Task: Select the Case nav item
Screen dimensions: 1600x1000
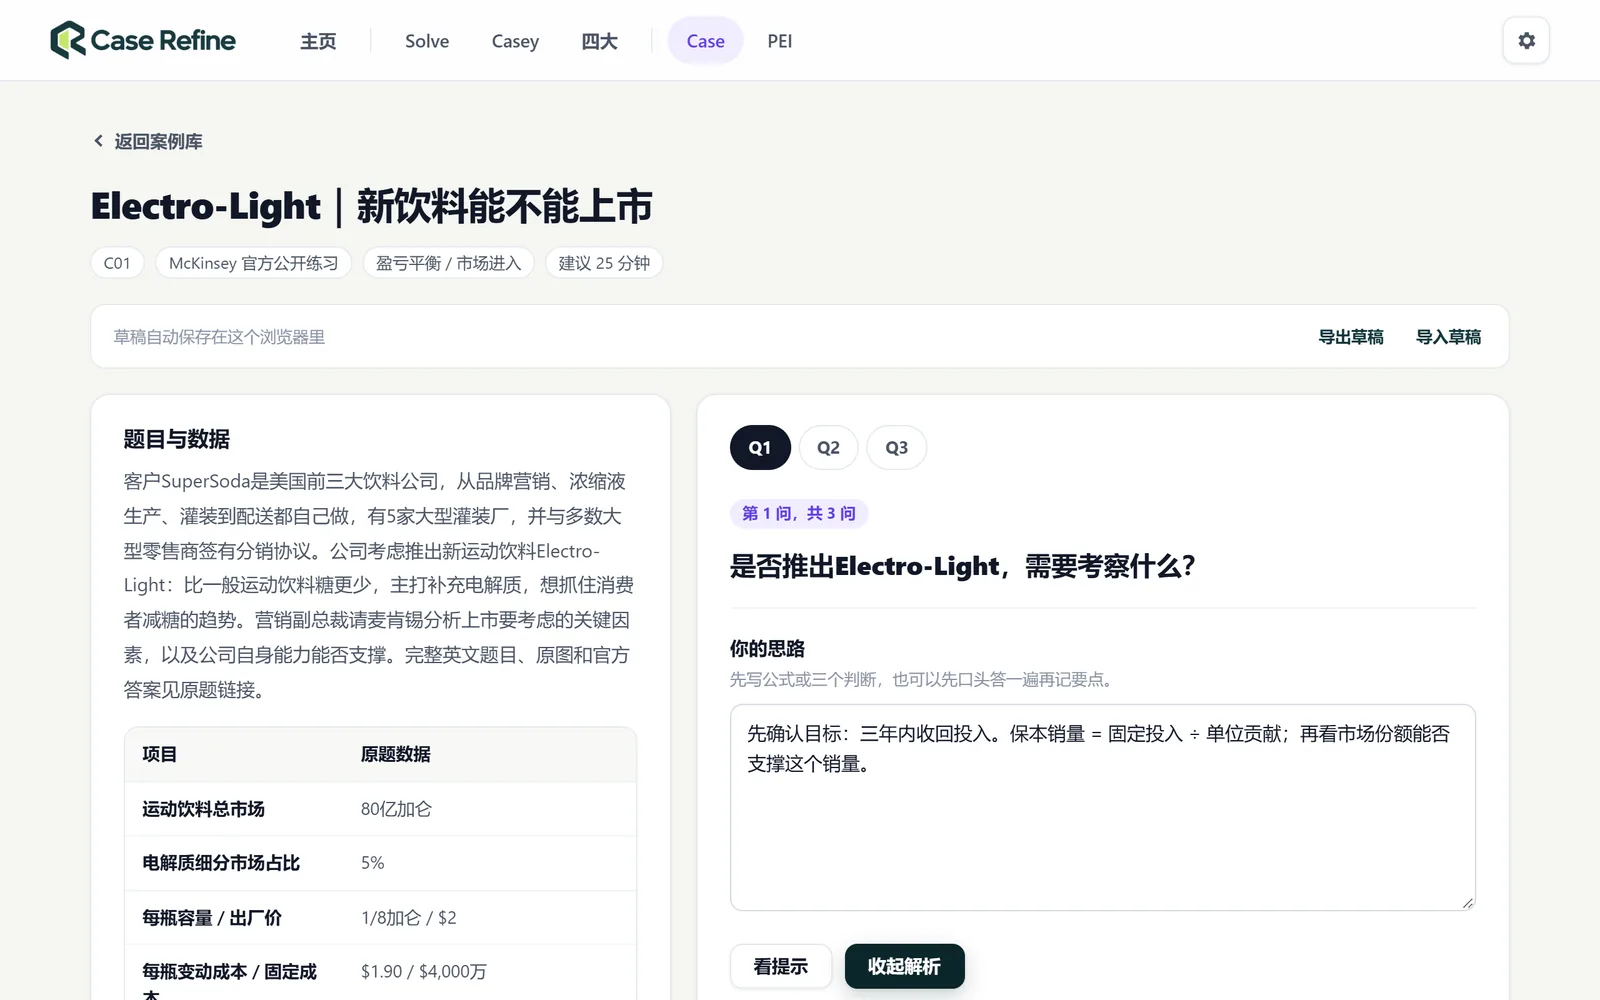Action: [x=705, y=41]
